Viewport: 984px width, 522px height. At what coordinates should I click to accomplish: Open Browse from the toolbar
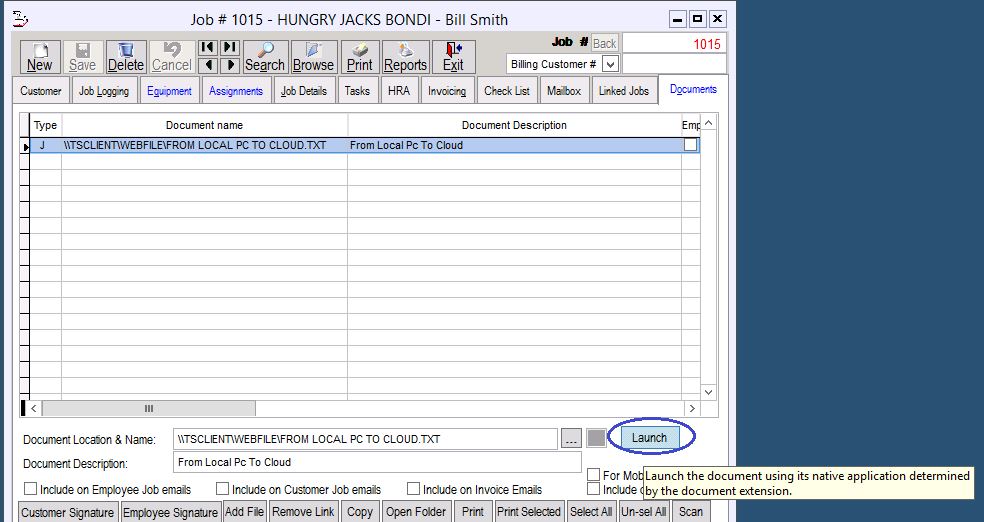[313, 57]
